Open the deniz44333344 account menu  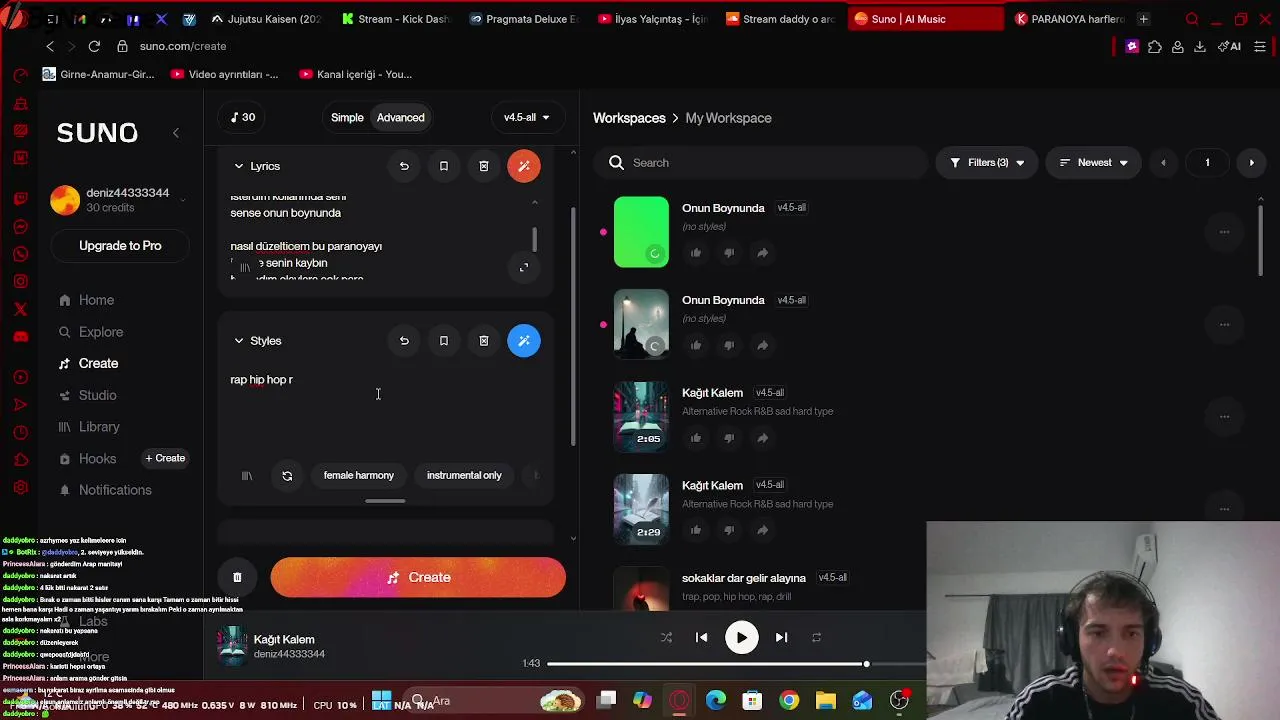[x=118, y=200]
